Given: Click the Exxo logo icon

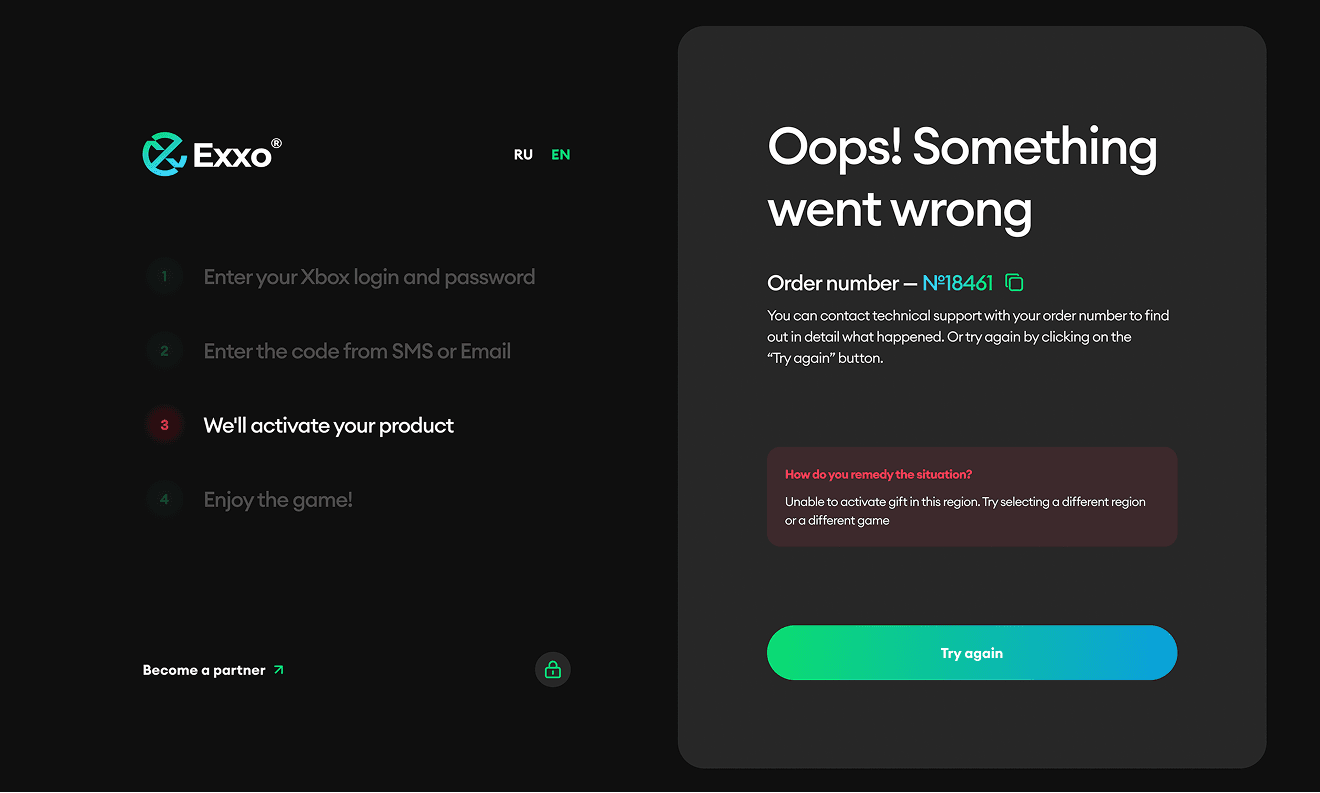Looking at the screenshot, I should [x=164, y=155].
